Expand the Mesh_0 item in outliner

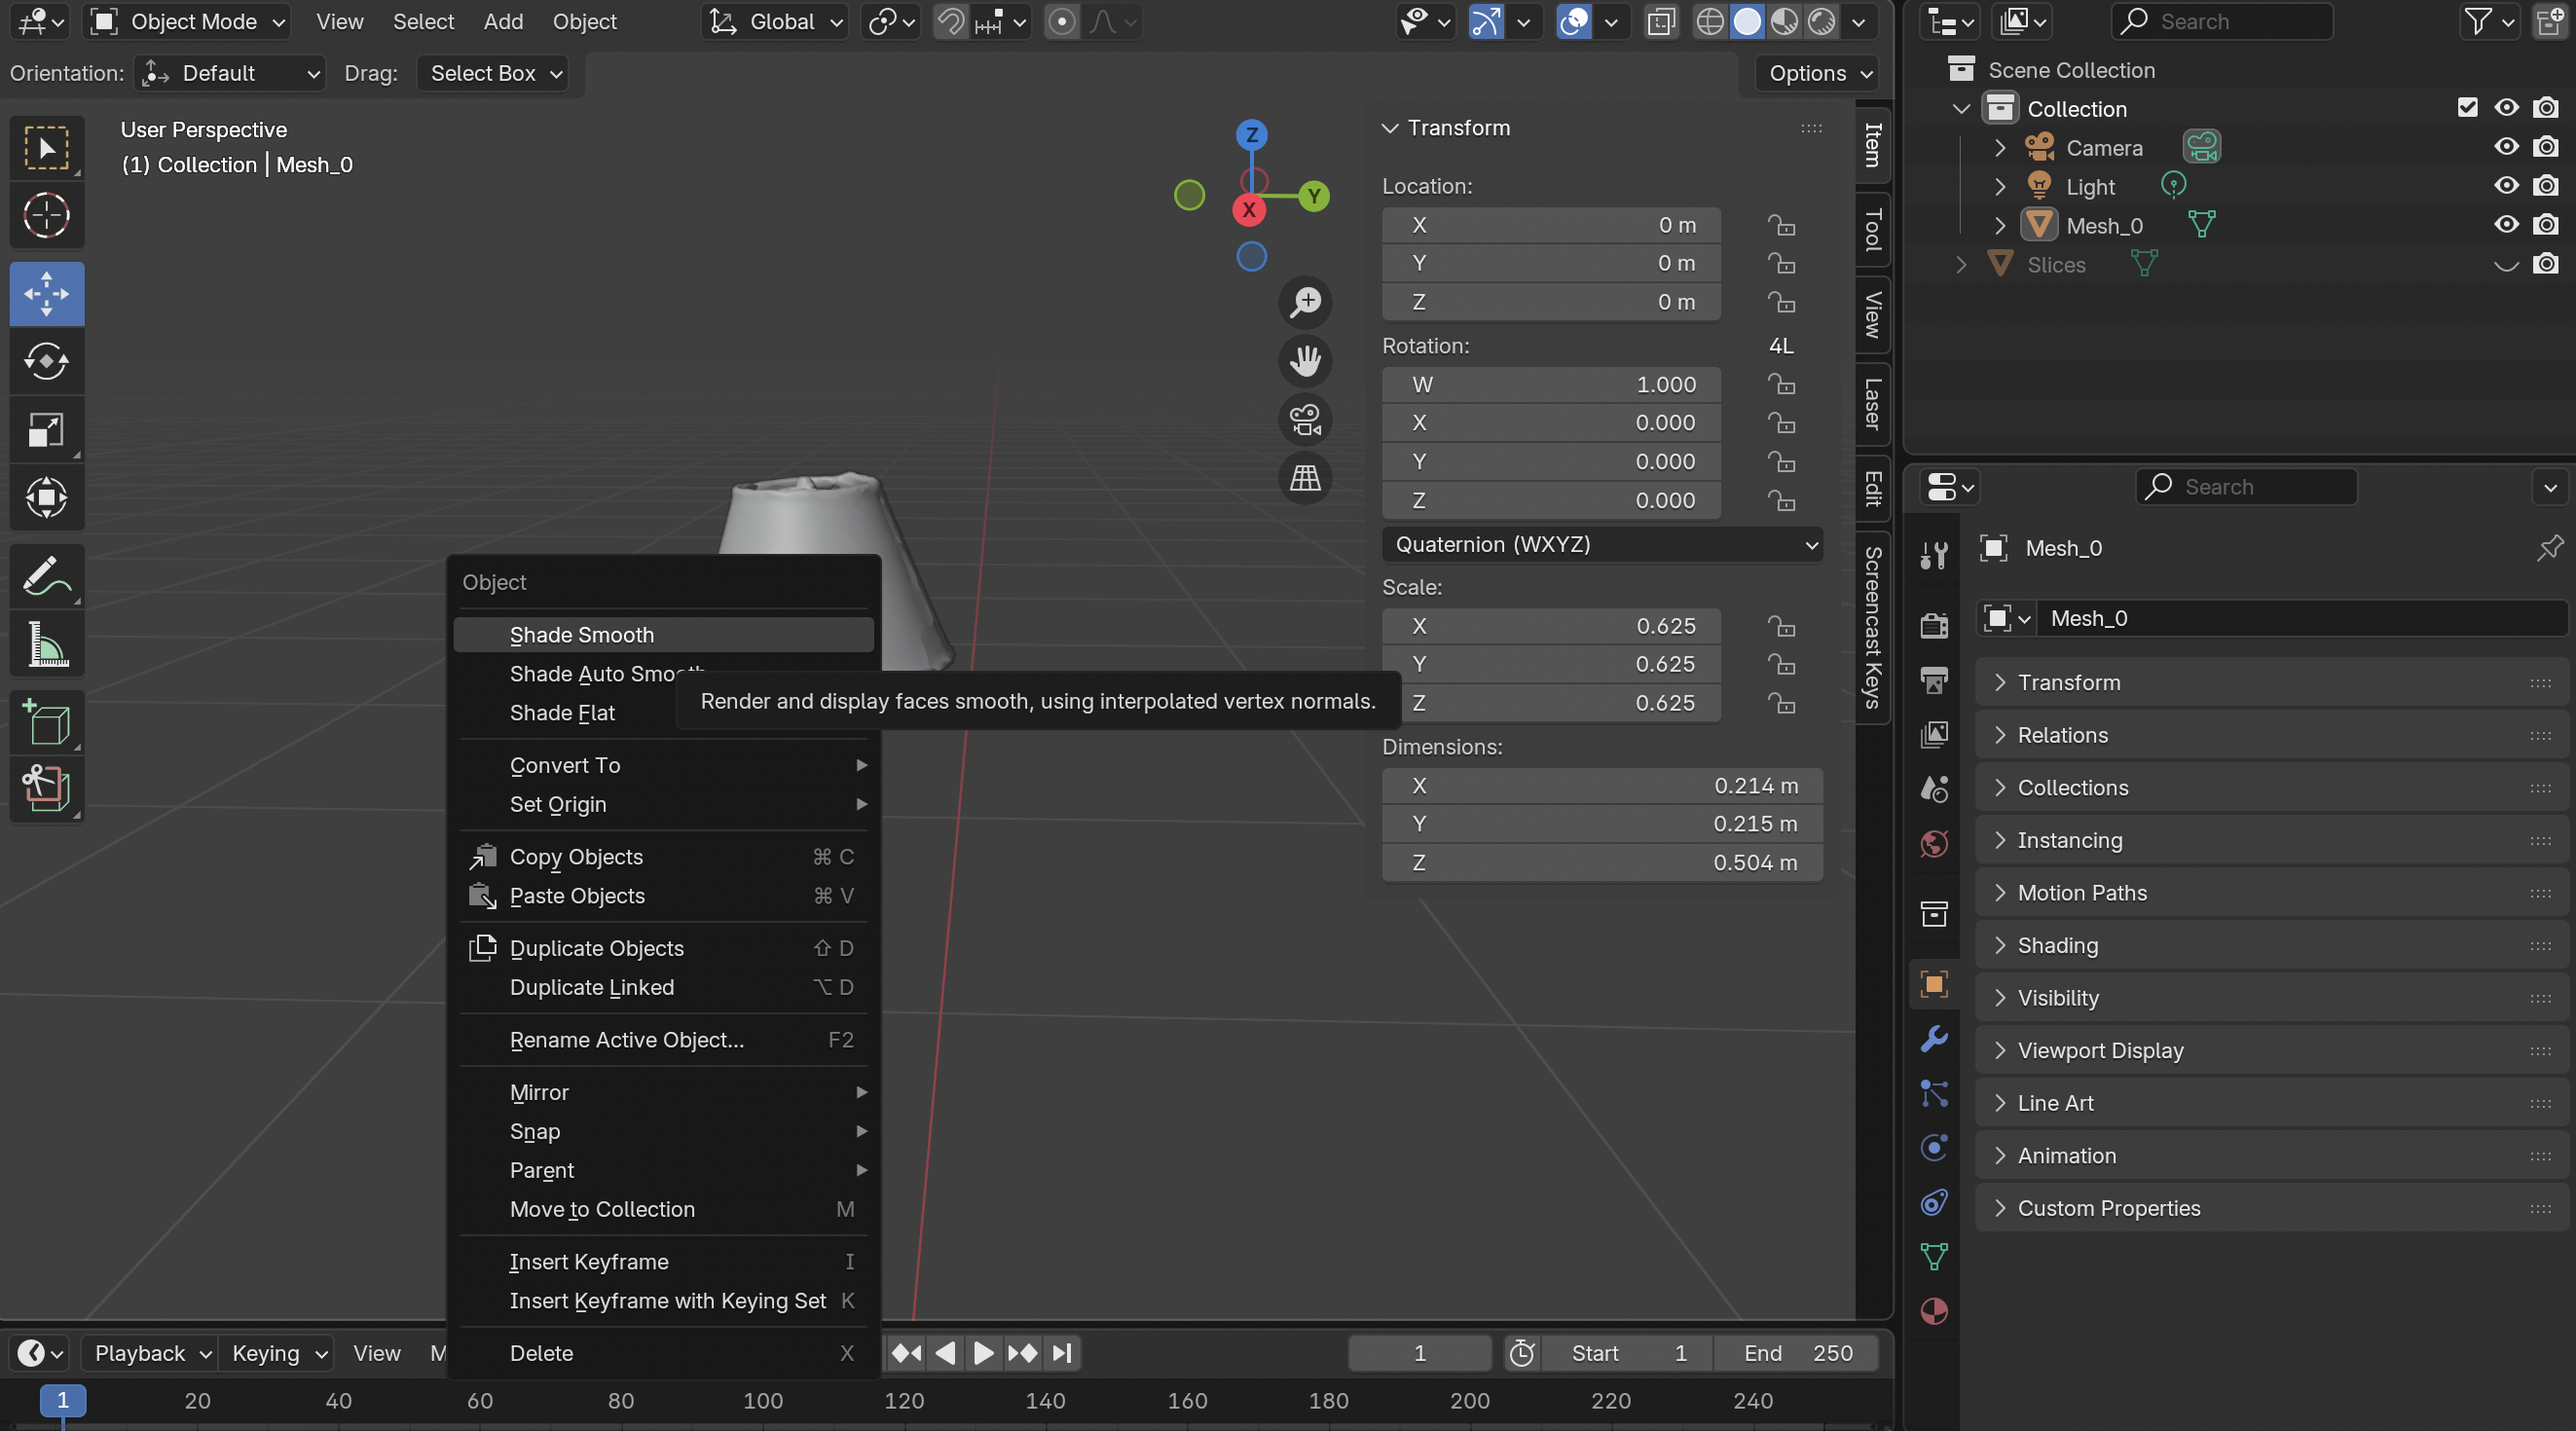click(x=1999, y=226)
